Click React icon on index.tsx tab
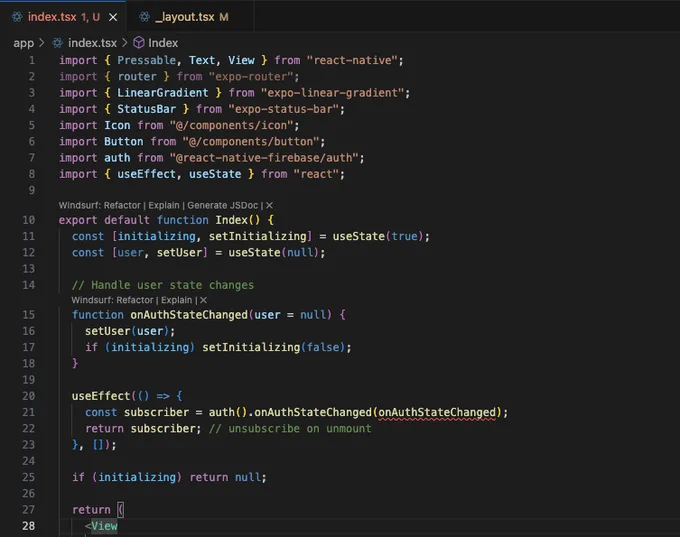Viewport: 680px width, 537px height. point(17,17)
